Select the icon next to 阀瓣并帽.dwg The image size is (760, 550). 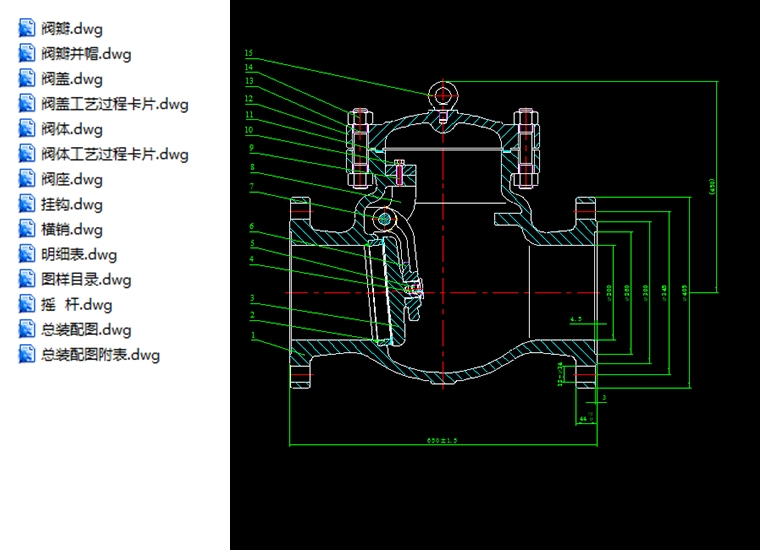(x=27, y=53)
